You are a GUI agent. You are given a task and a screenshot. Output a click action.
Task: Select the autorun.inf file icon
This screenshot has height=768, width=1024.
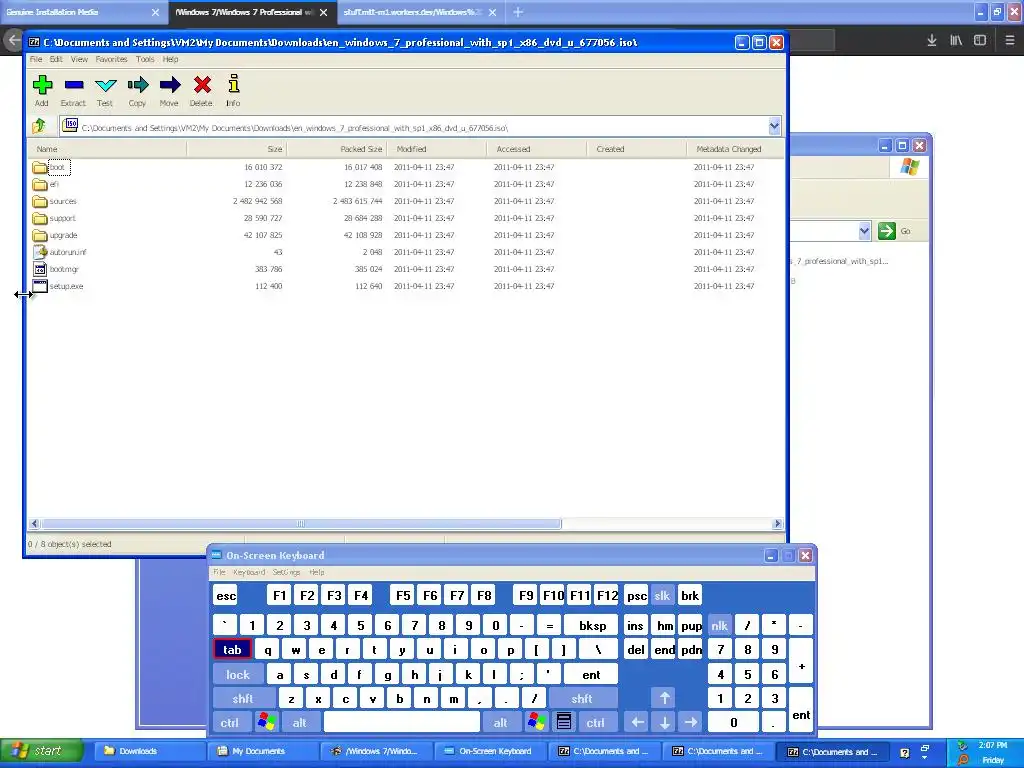pyautogui.click(x=40, y=252)
